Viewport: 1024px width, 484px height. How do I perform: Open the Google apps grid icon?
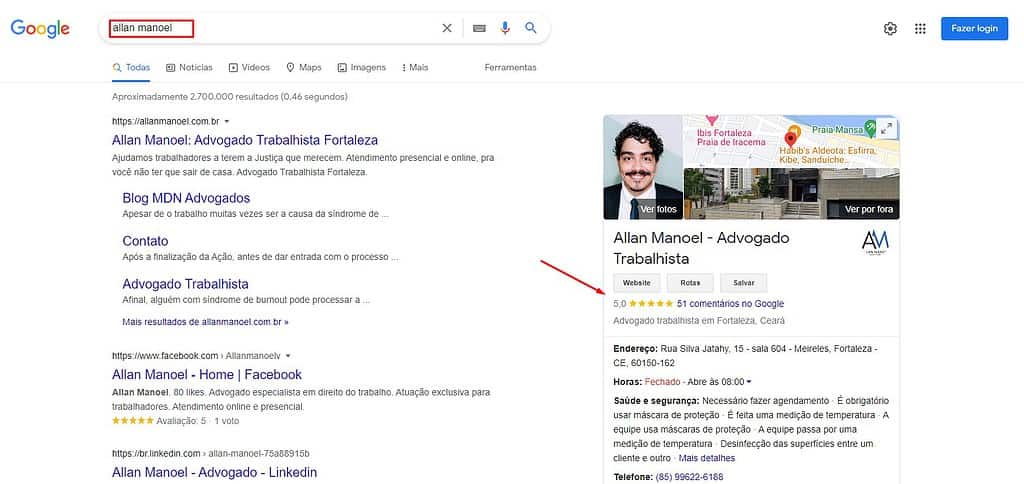[x=920, y=28]
